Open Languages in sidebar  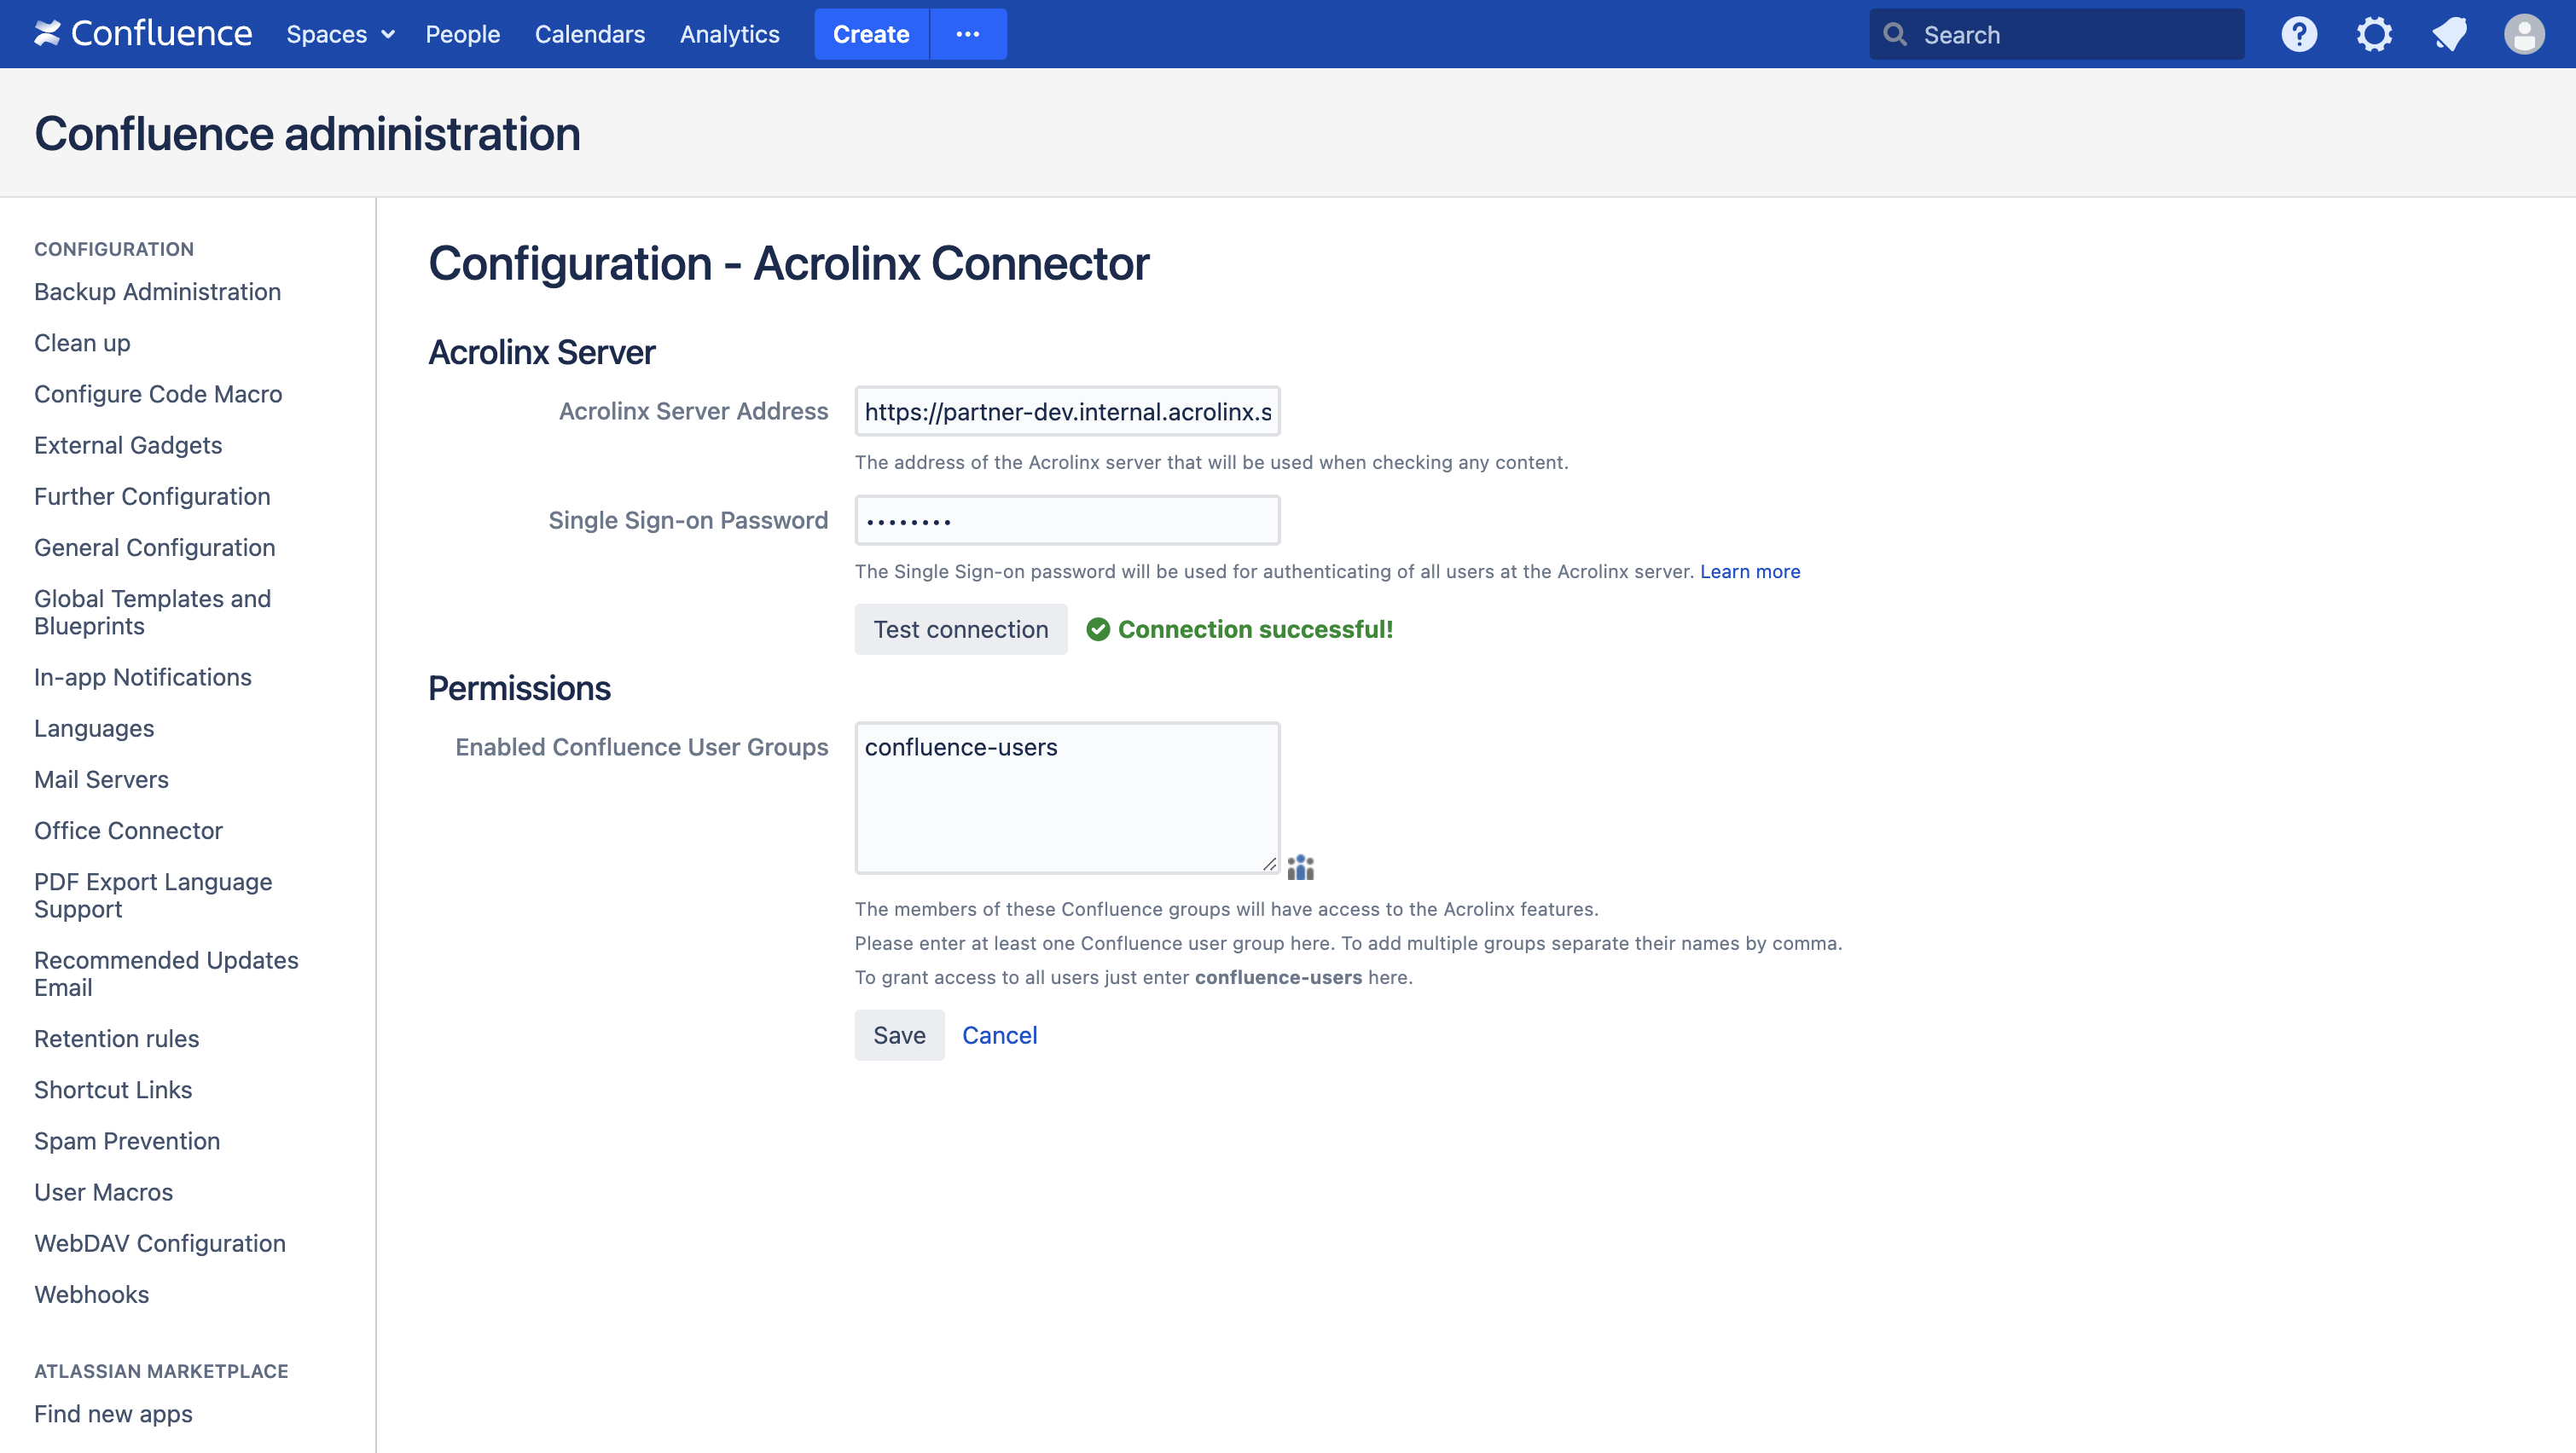coord(94,728)
